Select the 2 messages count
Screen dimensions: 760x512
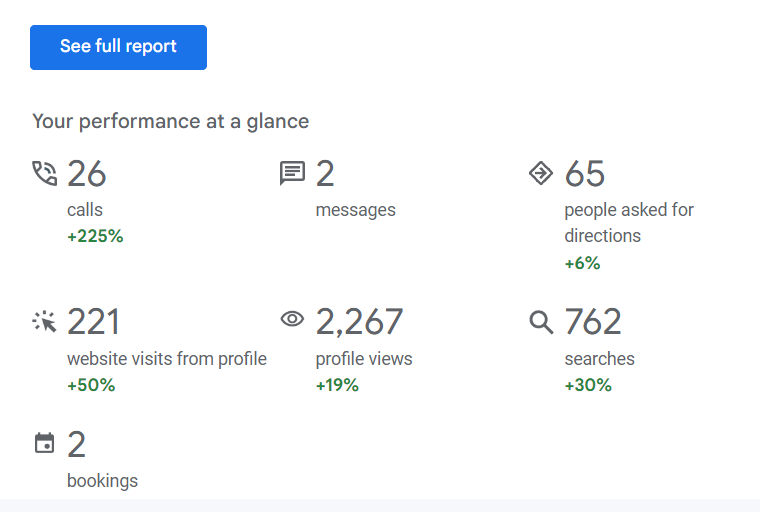tap(325, 174)
